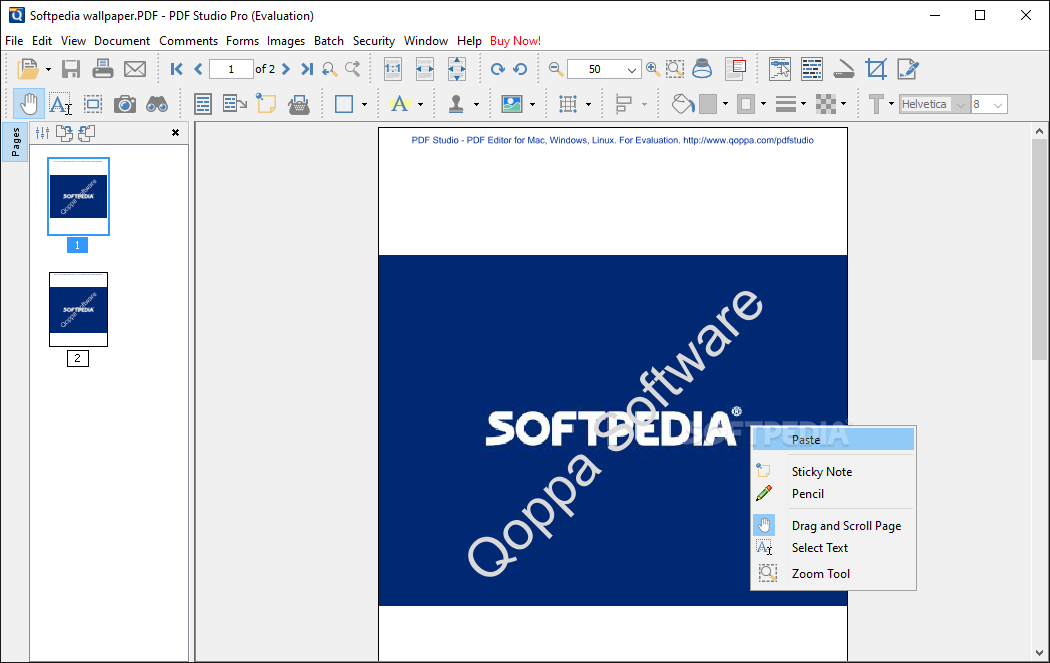Go to the next page arrow

(x=286, y=69)
